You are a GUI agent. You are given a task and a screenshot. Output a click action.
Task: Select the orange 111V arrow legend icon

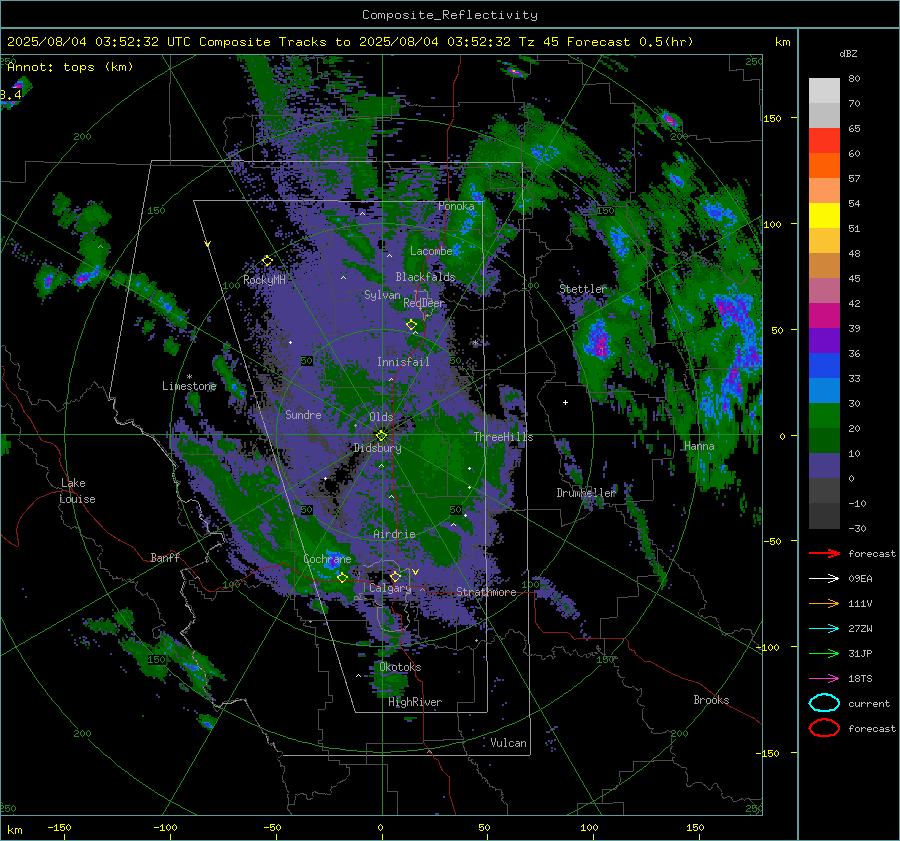click(x=824, y=603)
